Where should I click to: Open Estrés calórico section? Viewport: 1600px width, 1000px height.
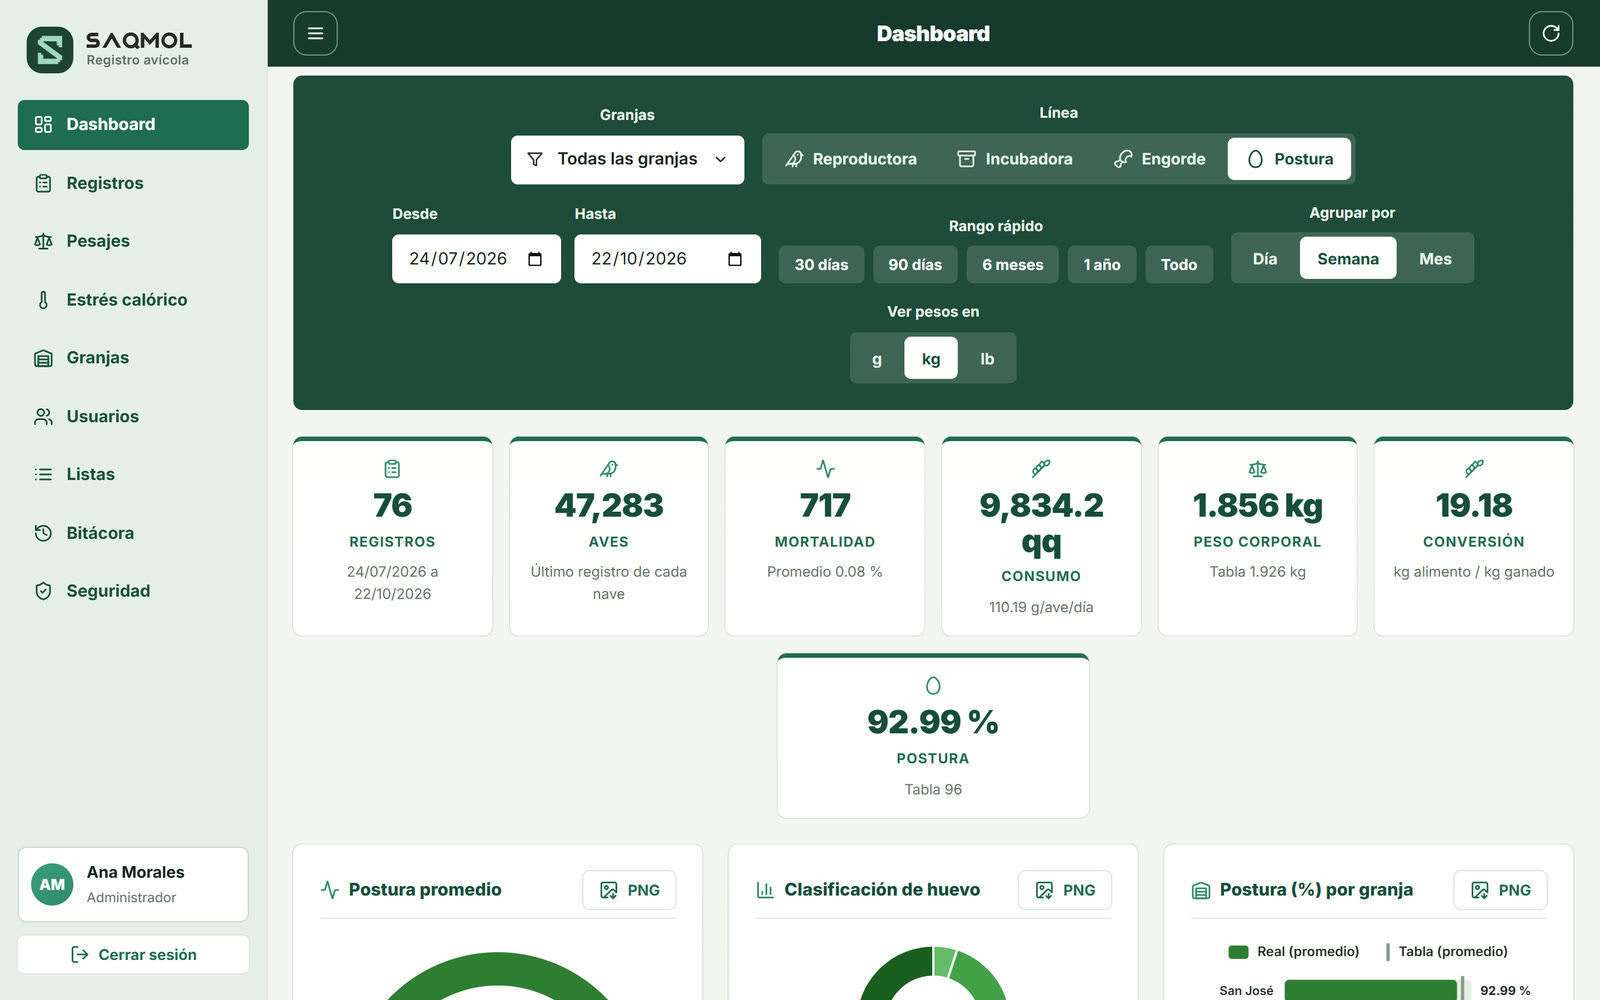pos(133,300)
